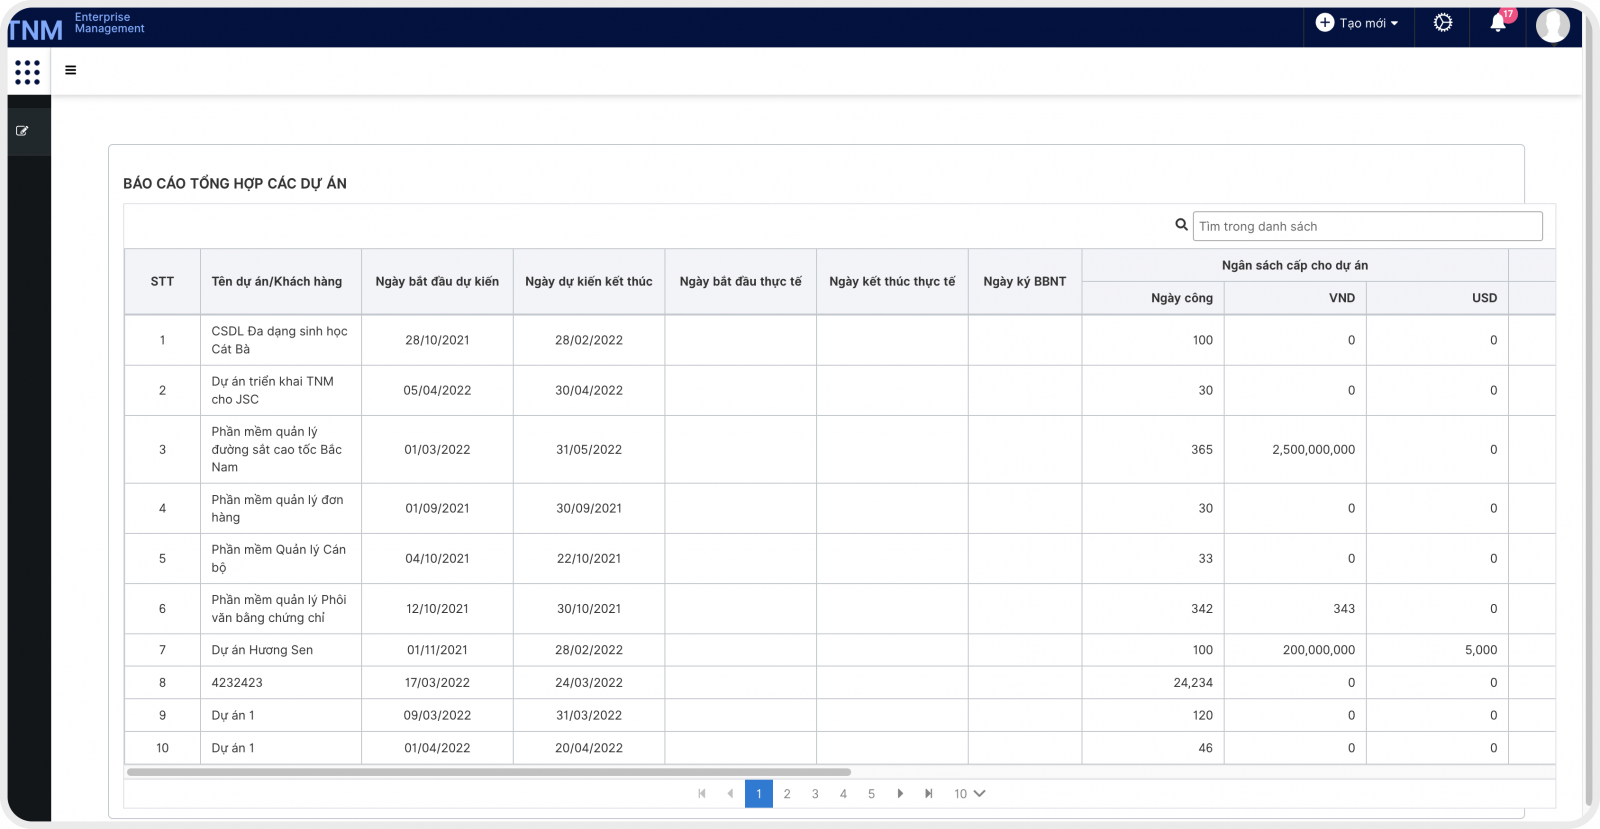Change rows per page dropdown showing 10
Image resolution: width=1600 pixels, height=829 pixels.
pos(969,794)
